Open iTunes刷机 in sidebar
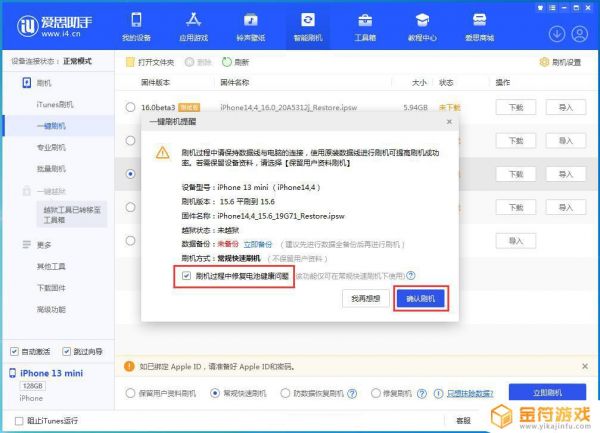The image size is (600, 433). (55, 104)
